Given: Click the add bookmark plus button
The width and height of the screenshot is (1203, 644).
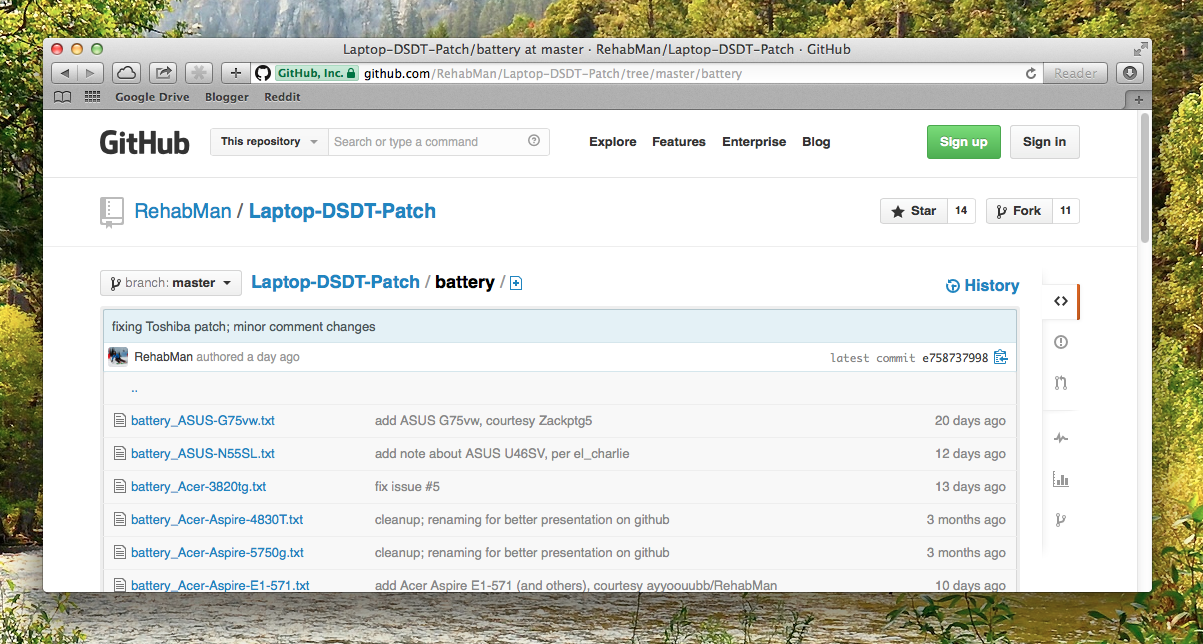Looking at the screenshot, I should point(236,73).
